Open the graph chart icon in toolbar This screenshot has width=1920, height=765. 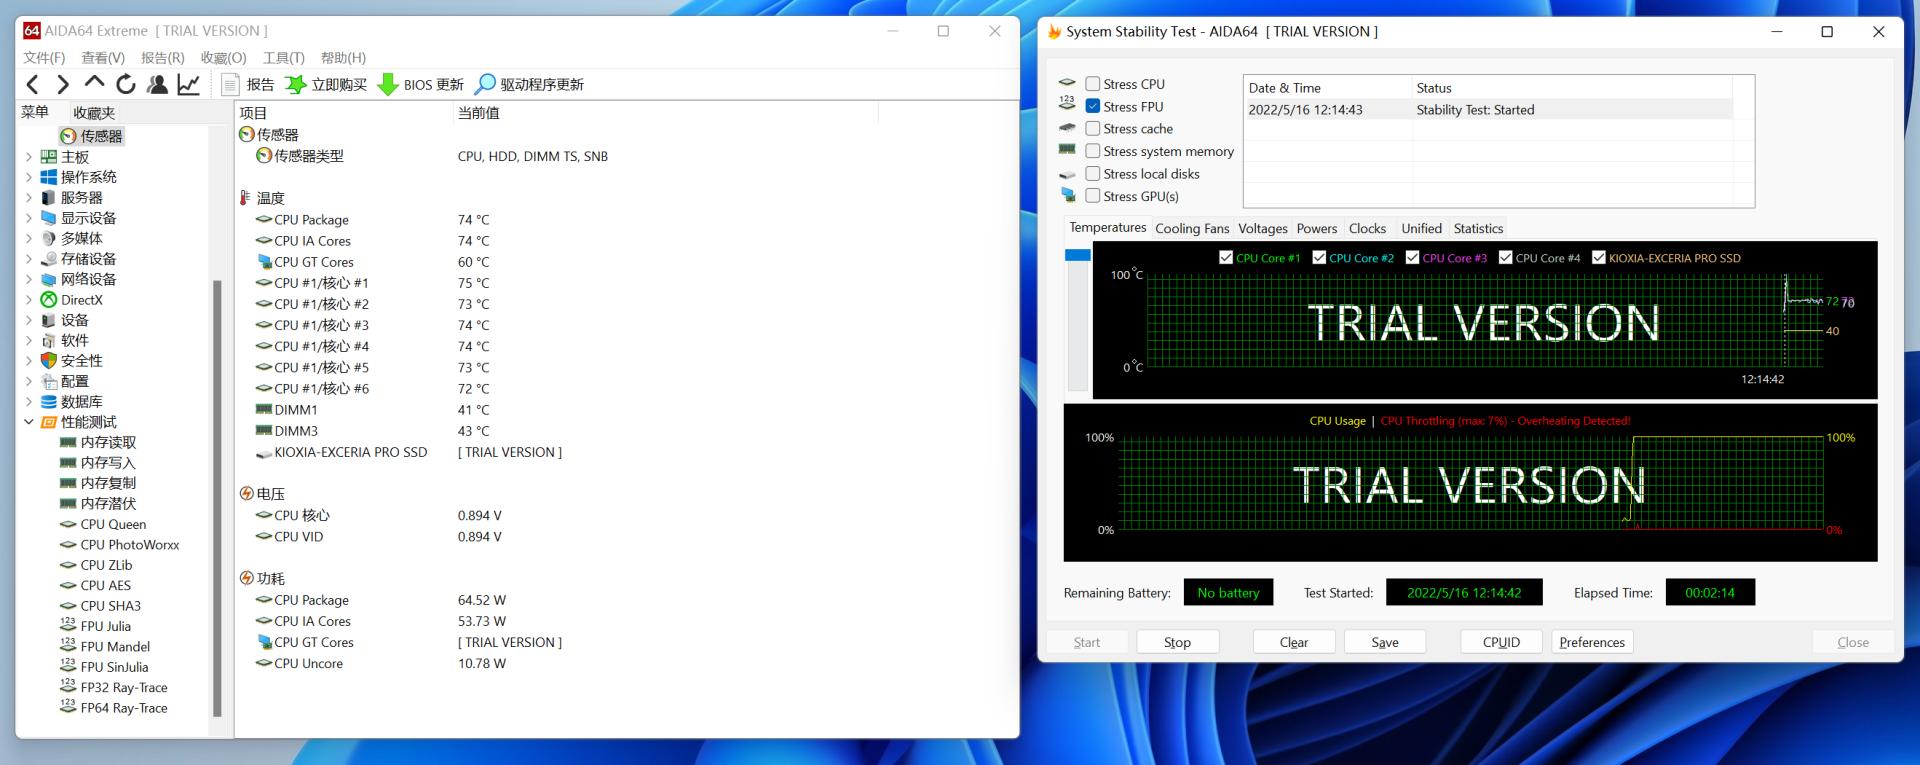188,85
